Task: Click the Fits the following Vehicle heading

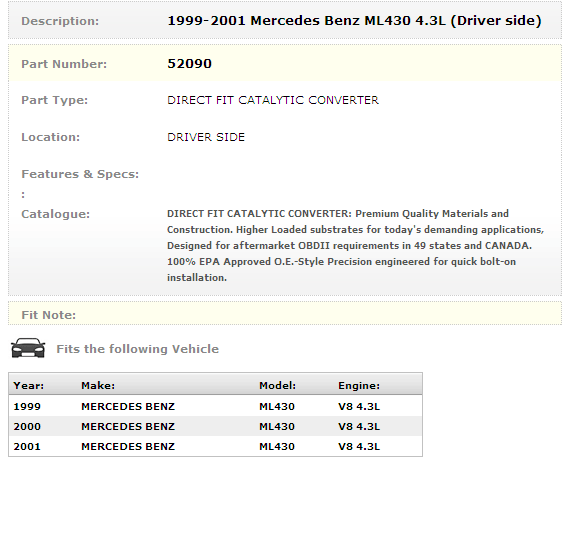Action: 137,349
